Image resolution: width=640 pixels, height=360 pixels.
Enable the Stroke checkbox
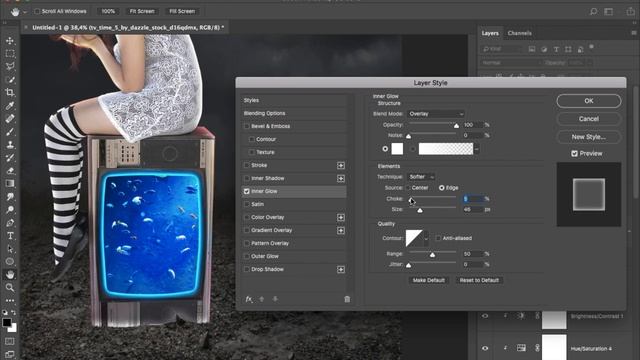tap(247, 165)
